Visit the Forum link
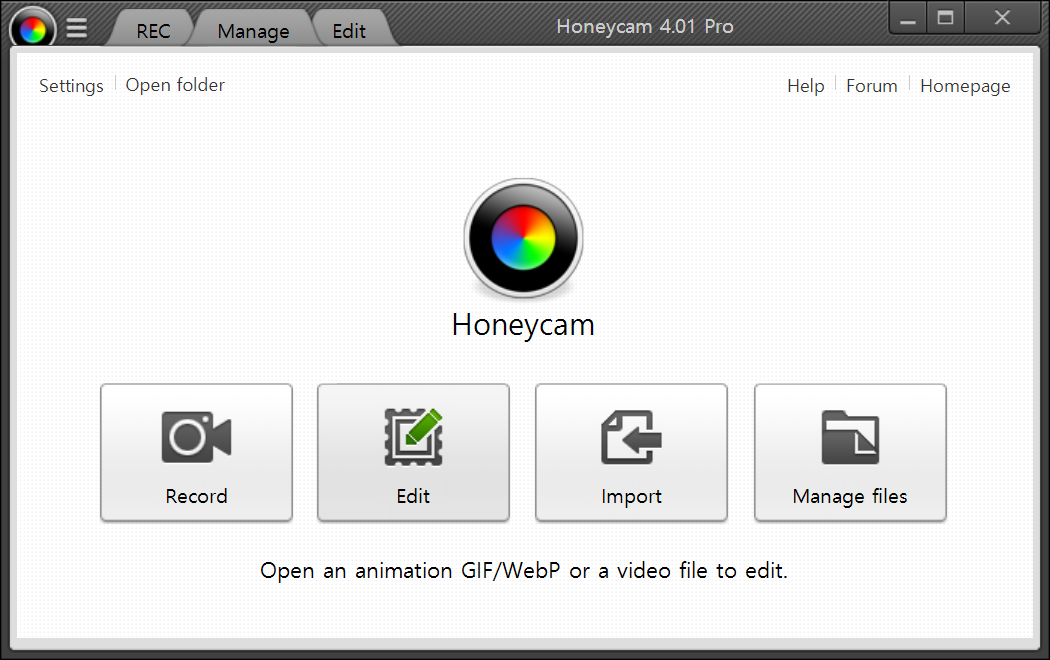1050x660 pixels. 871,86
